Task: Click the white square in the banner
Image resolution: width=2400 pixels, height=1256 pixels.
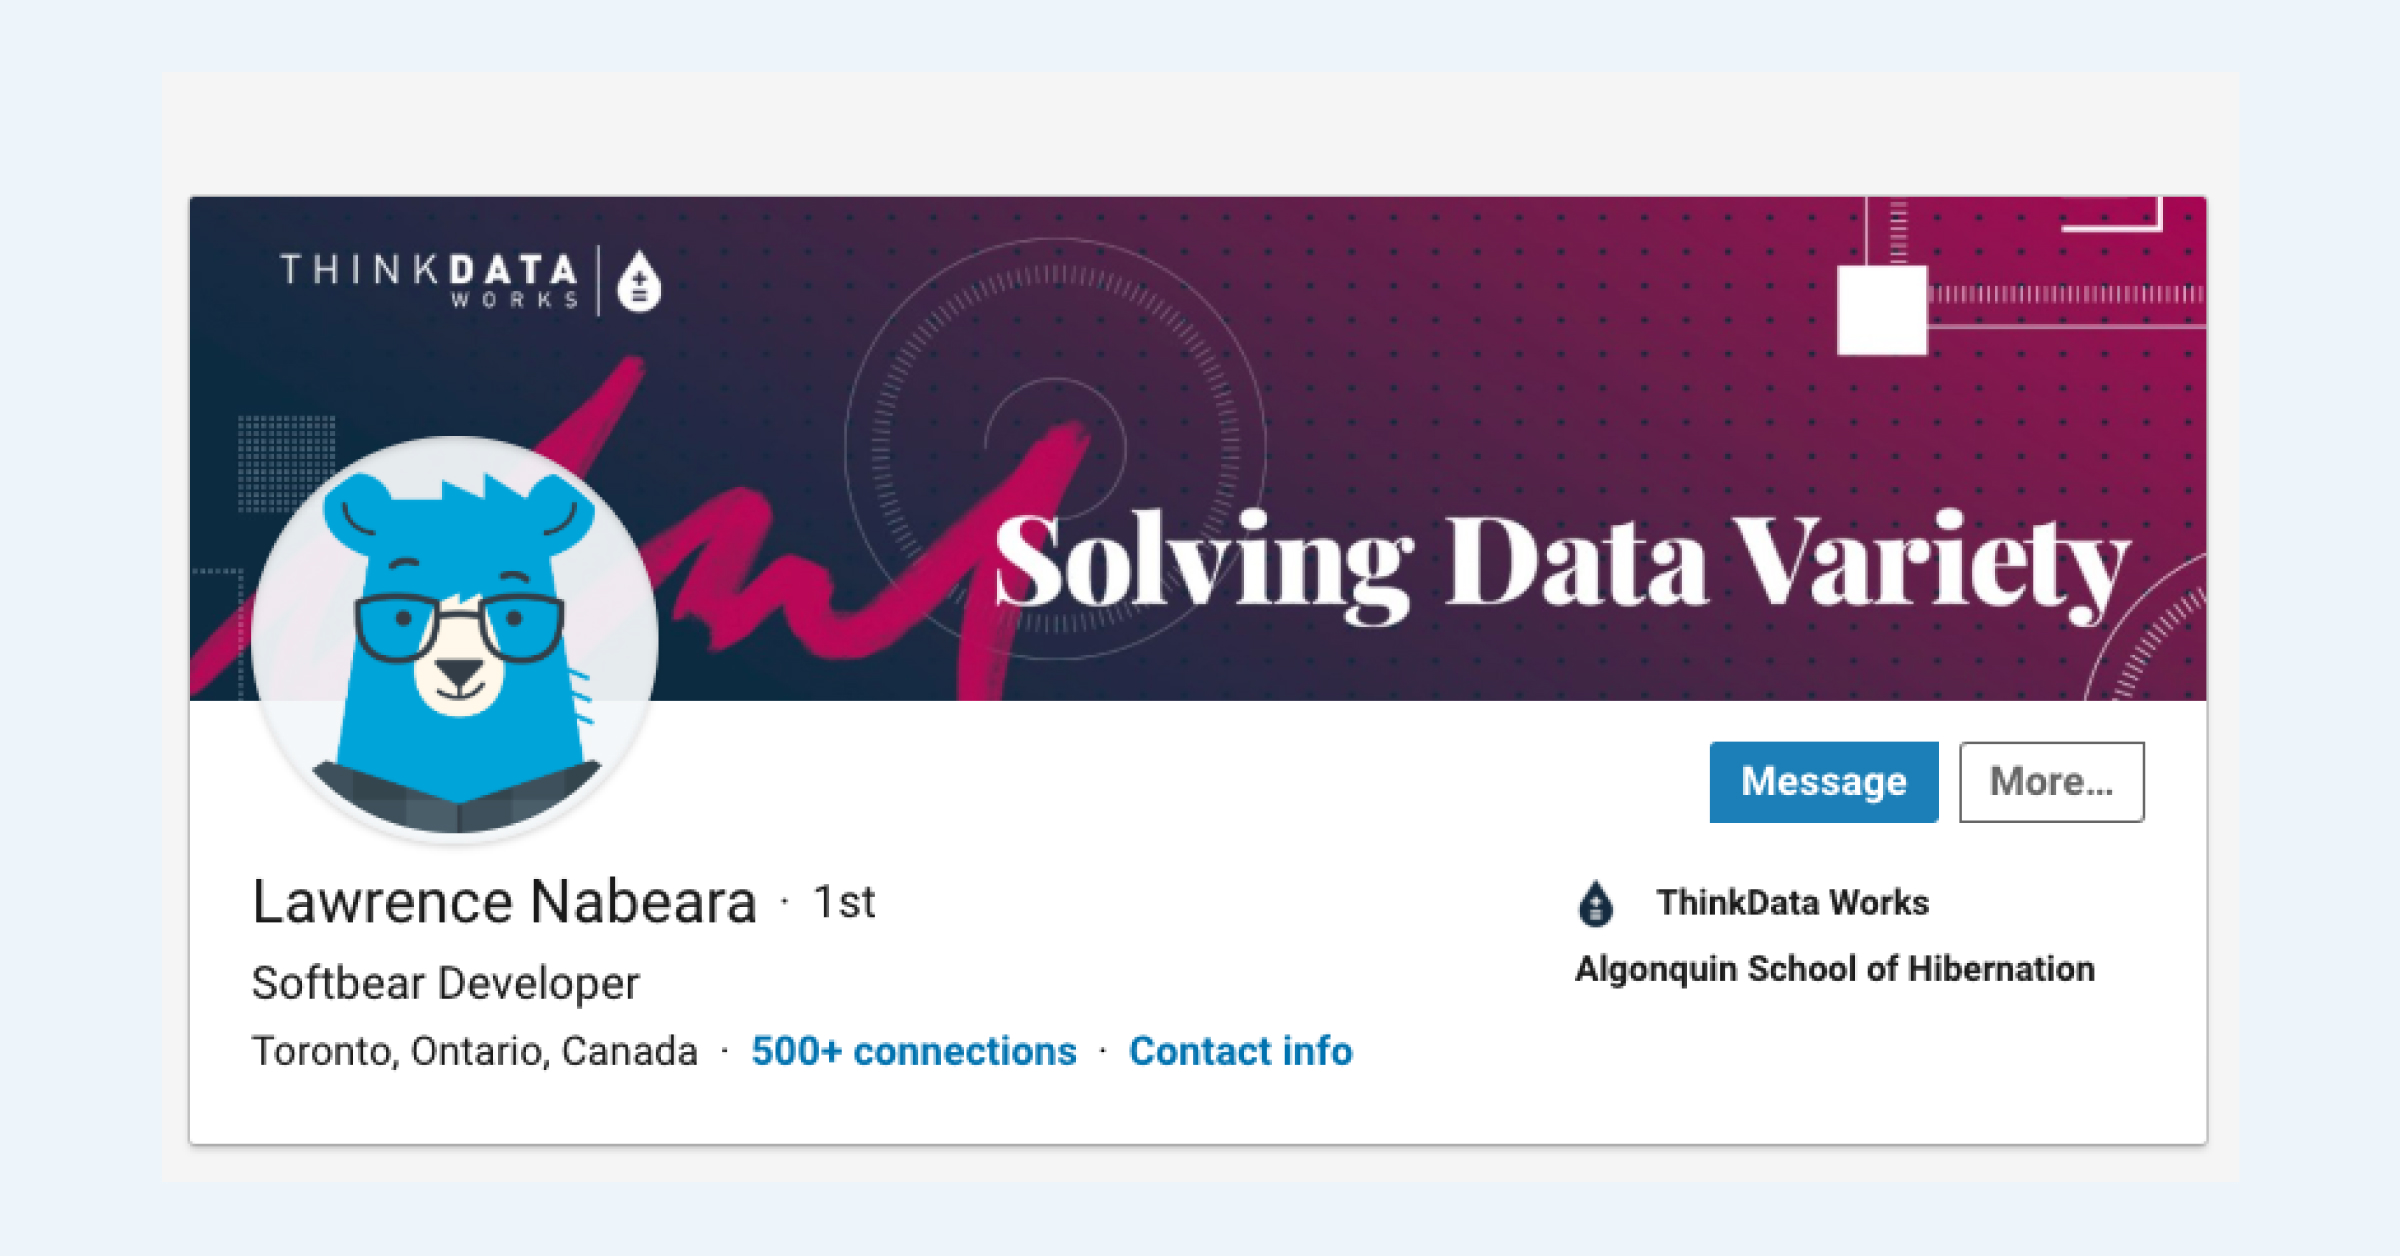Action: pos(1882,309)
